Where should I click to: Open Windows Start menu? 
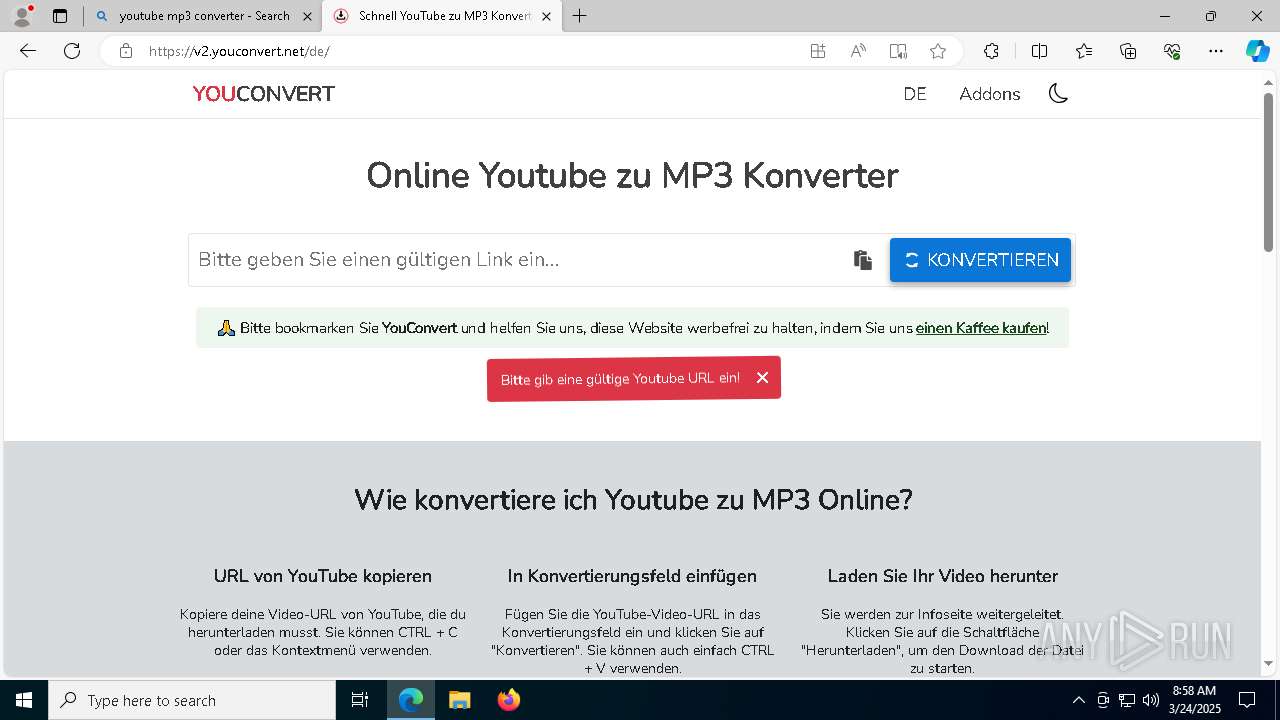coord(24,700)
